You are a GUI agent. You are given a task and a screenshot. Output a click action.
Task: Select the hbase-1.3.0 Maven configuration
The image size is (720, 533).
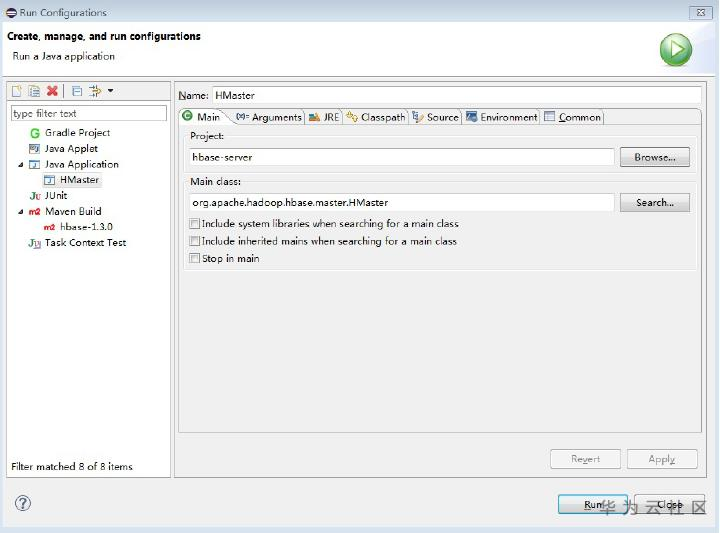point(86,227)
